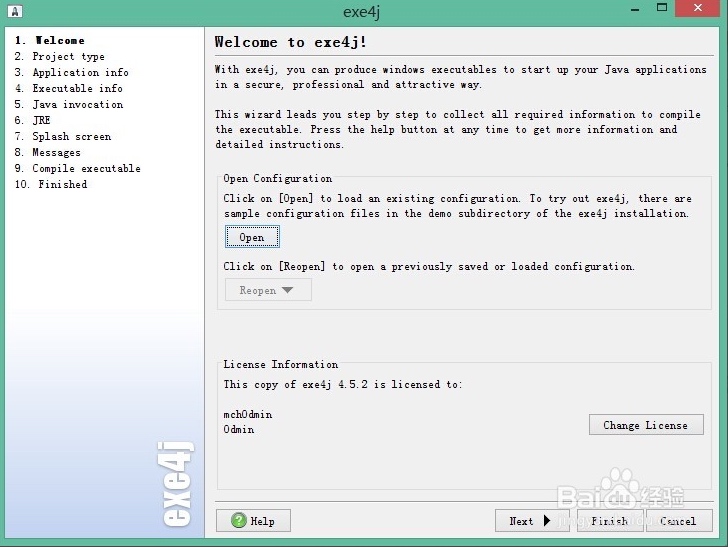Image resolution: width=728 pixels, height=547 pixels.
Task: Select step 10 Finished
Action: 51,184
